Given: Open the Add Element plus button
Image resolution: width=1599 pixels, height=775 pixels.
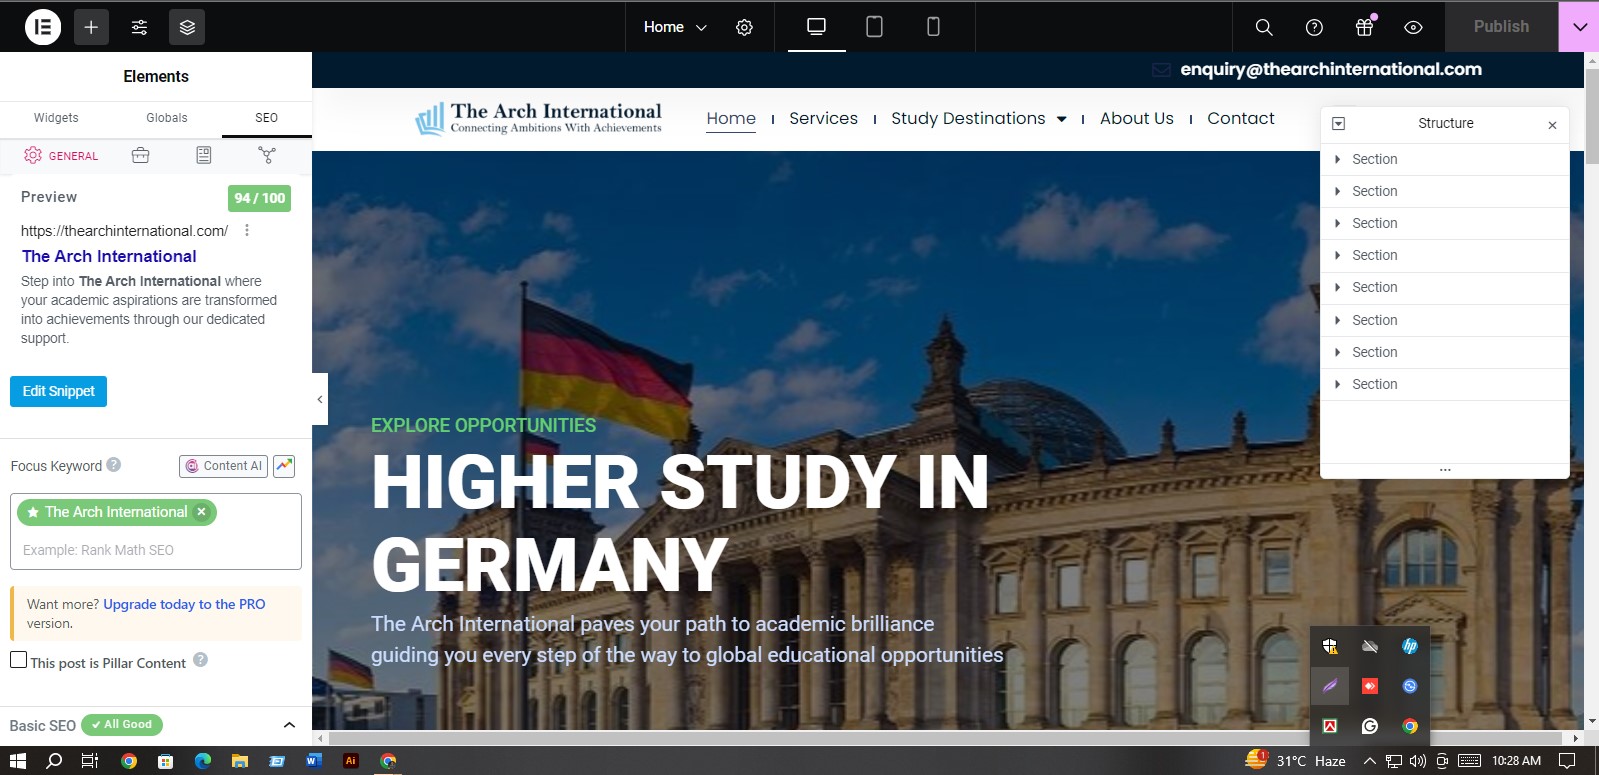Looking at the screenshot, I should point(91,27).
